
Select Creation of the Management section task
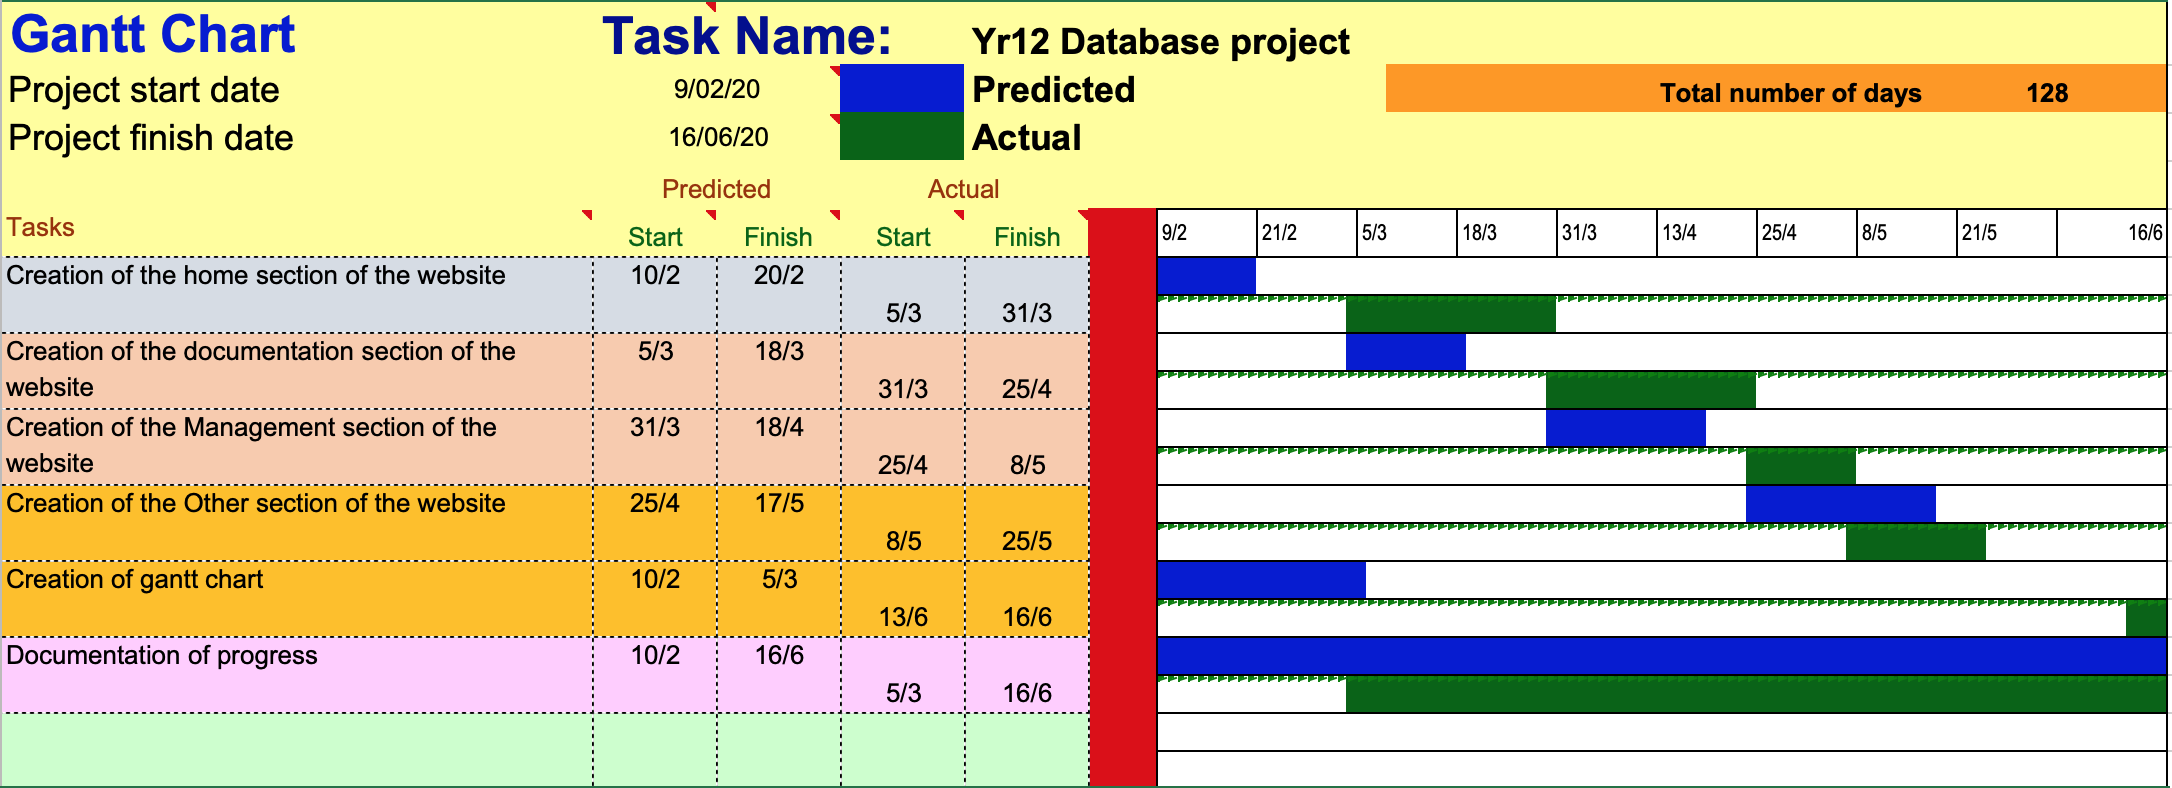tap(297, 447)
